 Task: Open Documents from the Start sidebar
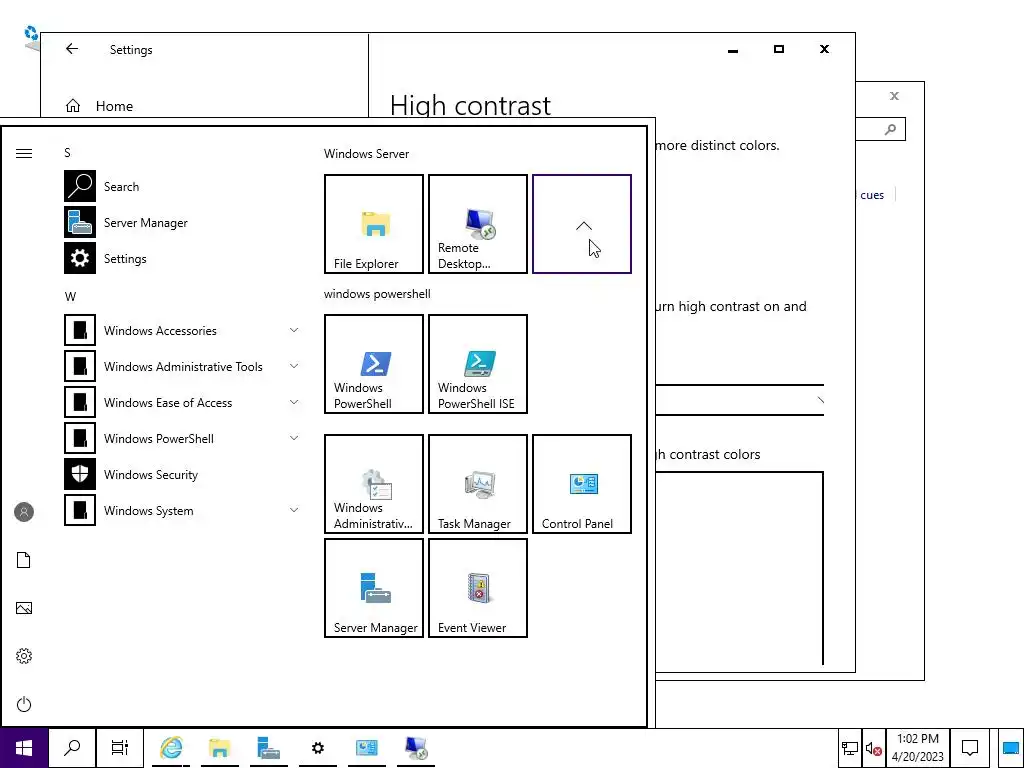pyautogui.click(x=24, y=560)
